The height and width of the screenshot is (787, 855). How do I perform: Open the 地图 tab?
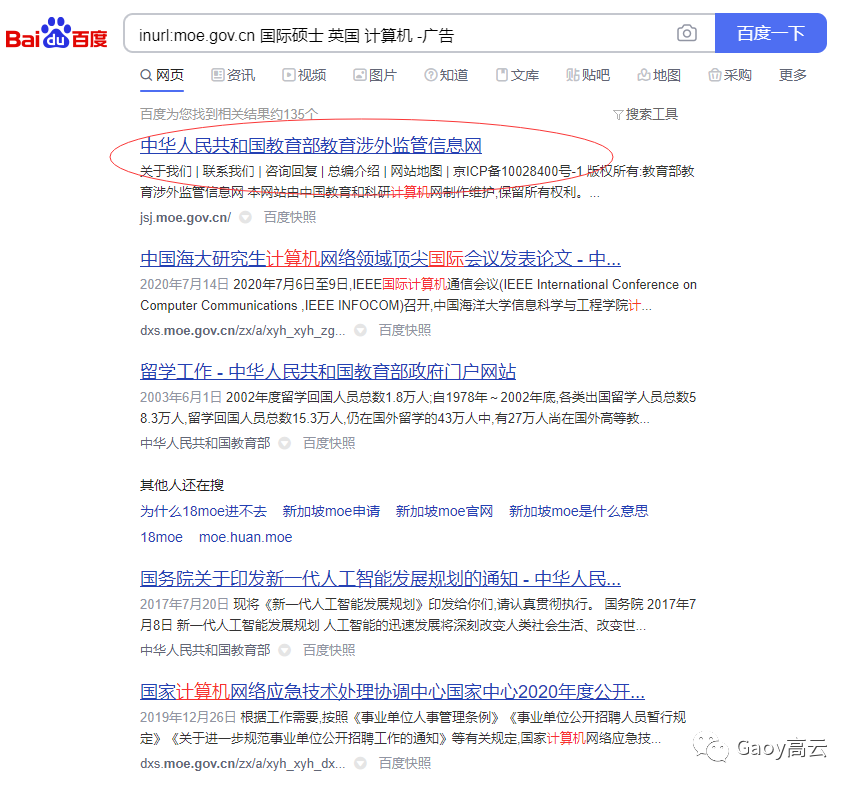659,75
